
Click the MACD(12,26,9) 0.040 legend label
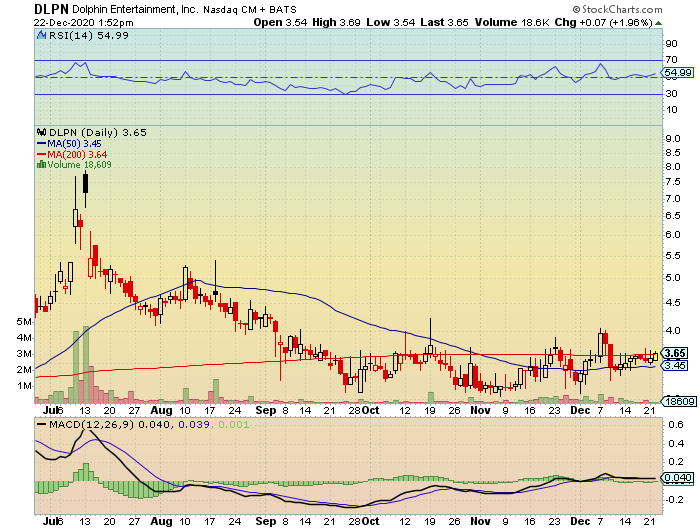point(109,424)
